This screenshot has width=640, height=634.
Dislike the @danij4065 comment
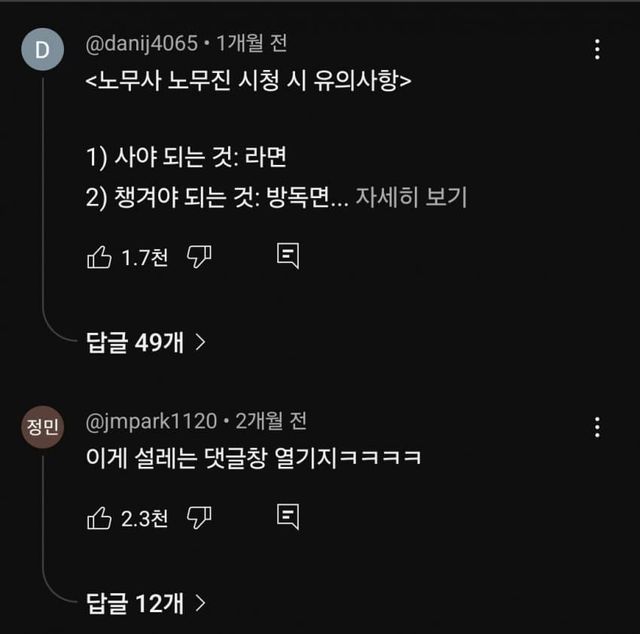(x=200, y=257)
